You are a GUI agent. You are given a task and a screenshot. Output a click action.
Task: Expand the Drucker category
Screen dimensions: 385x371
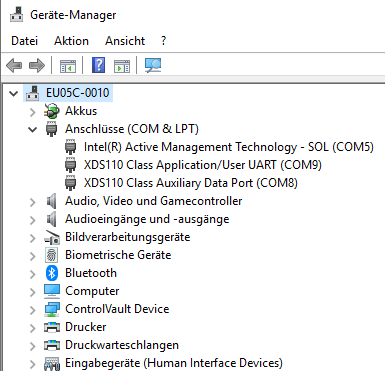[32, 328]
